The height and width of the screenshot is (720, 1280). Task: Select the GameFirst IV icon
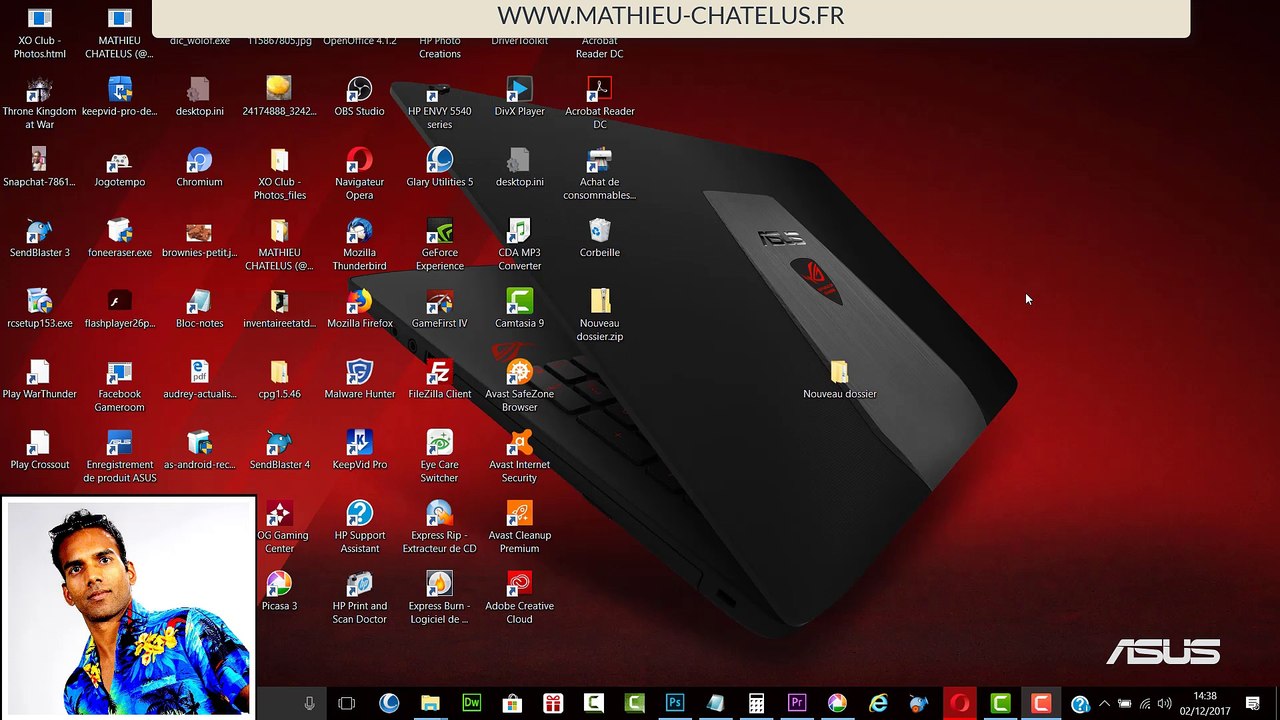point(439,309)
